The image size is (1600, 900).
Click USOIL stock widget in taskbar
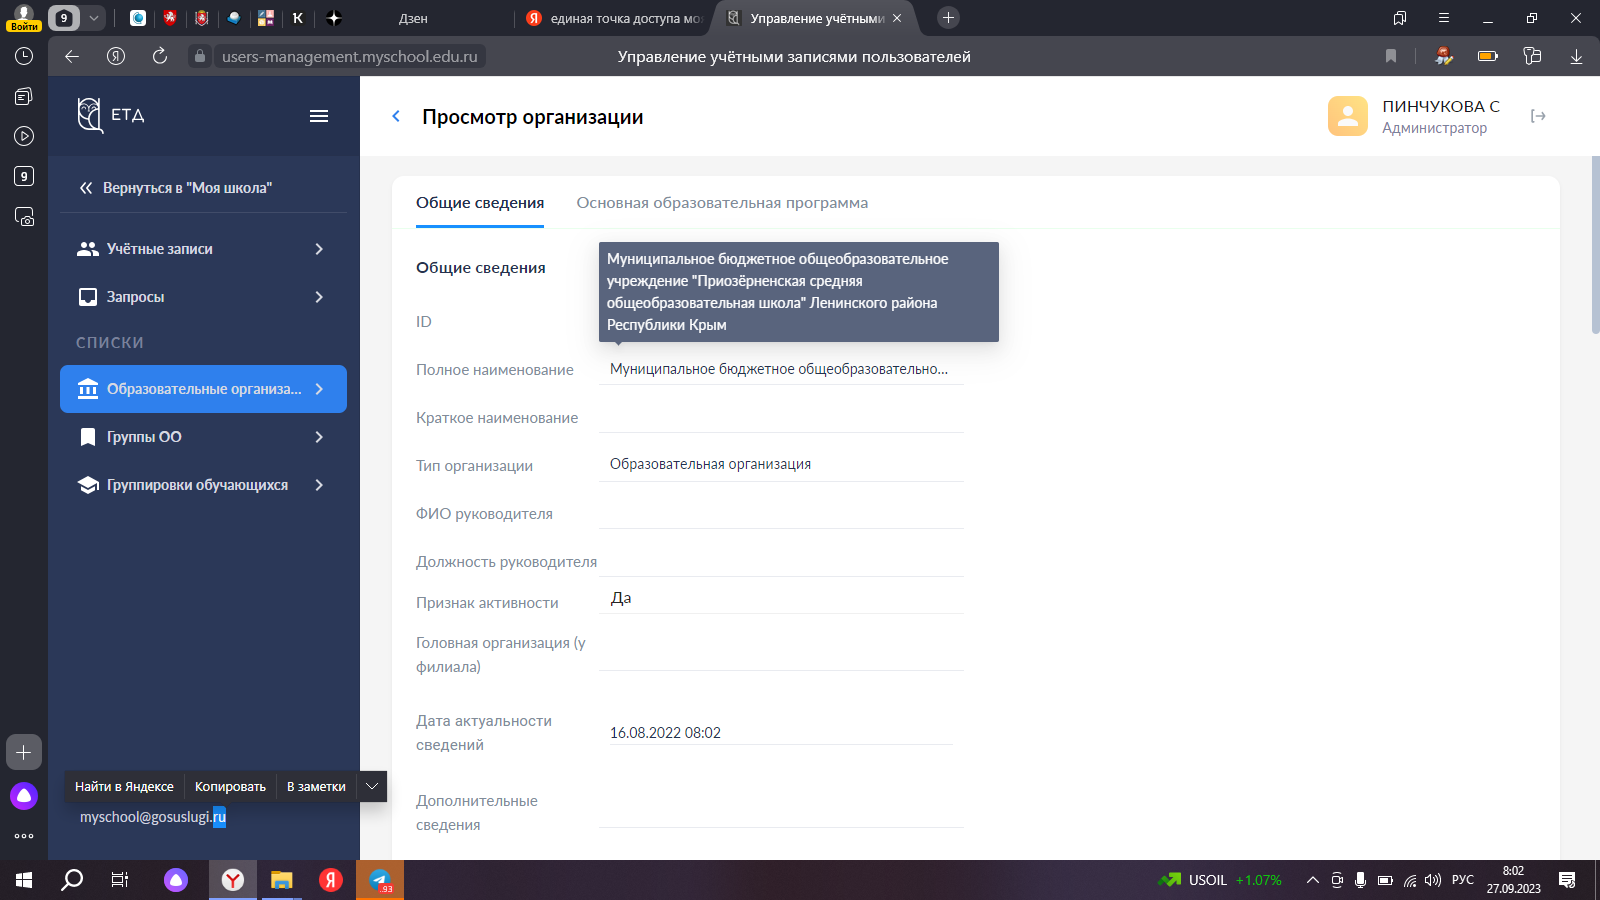(x=1219, y=880)
